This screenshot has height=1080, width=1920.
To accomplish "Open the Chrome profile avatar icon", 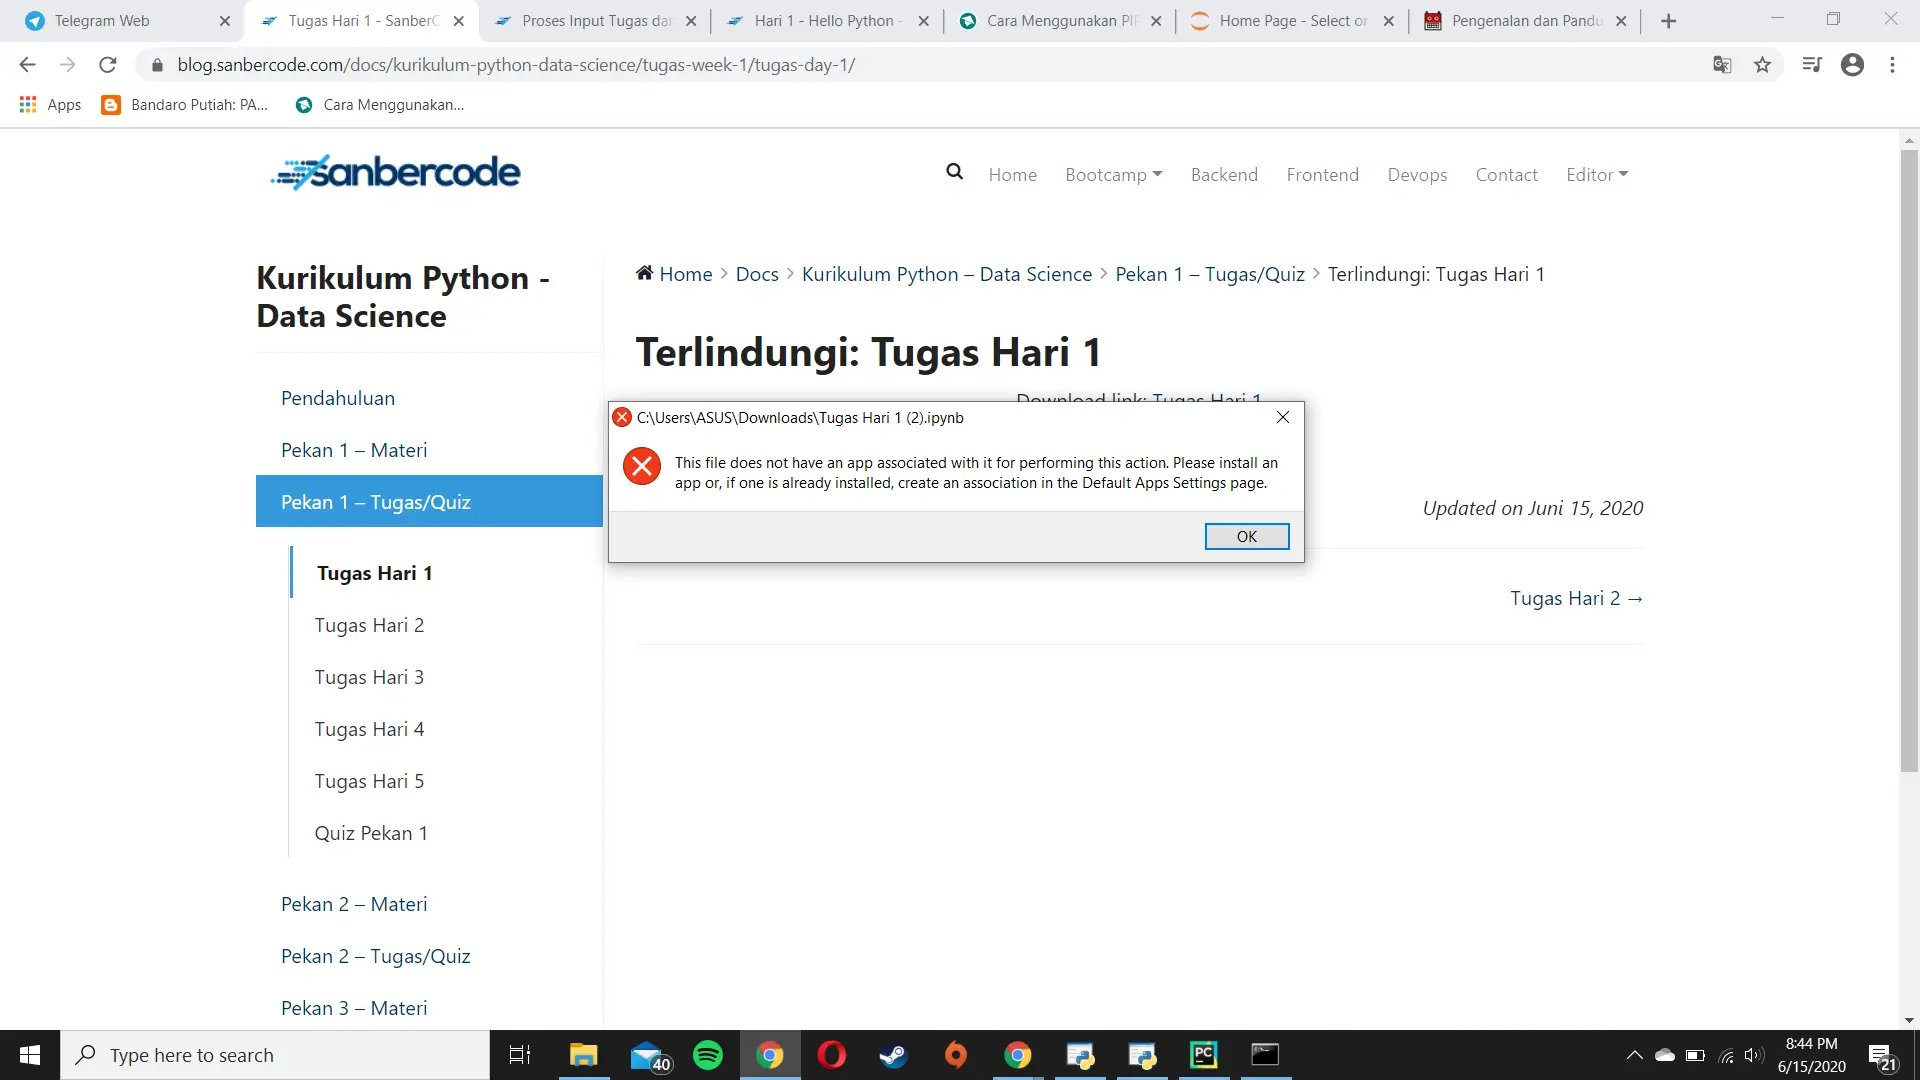I will (x=1852, y=65).
